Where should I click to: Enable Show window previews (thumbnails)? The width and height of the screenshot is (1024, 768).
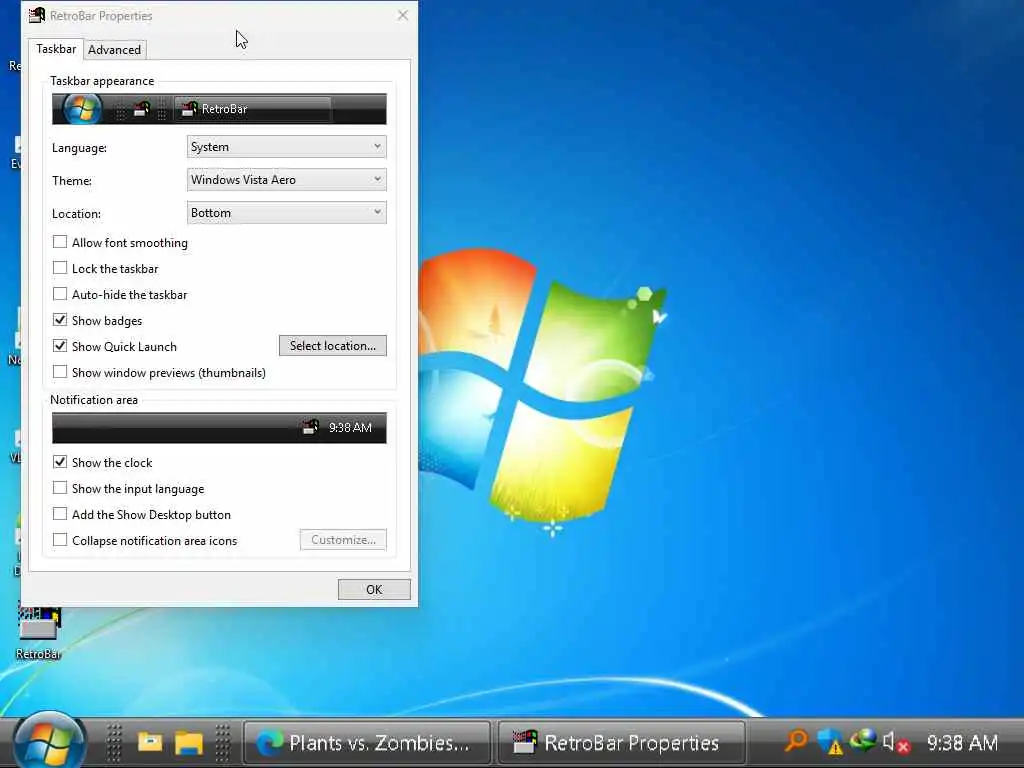60,372
